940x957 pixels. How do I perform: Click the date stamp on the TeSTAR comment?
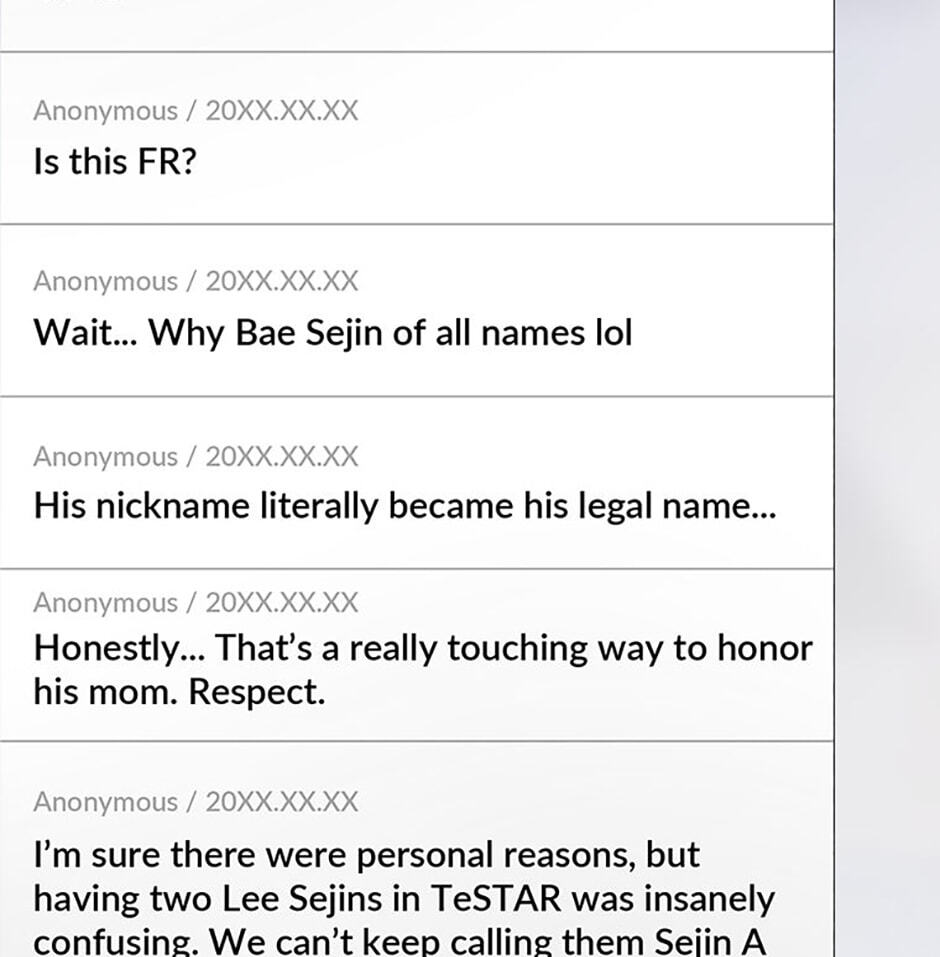point(281,802)
